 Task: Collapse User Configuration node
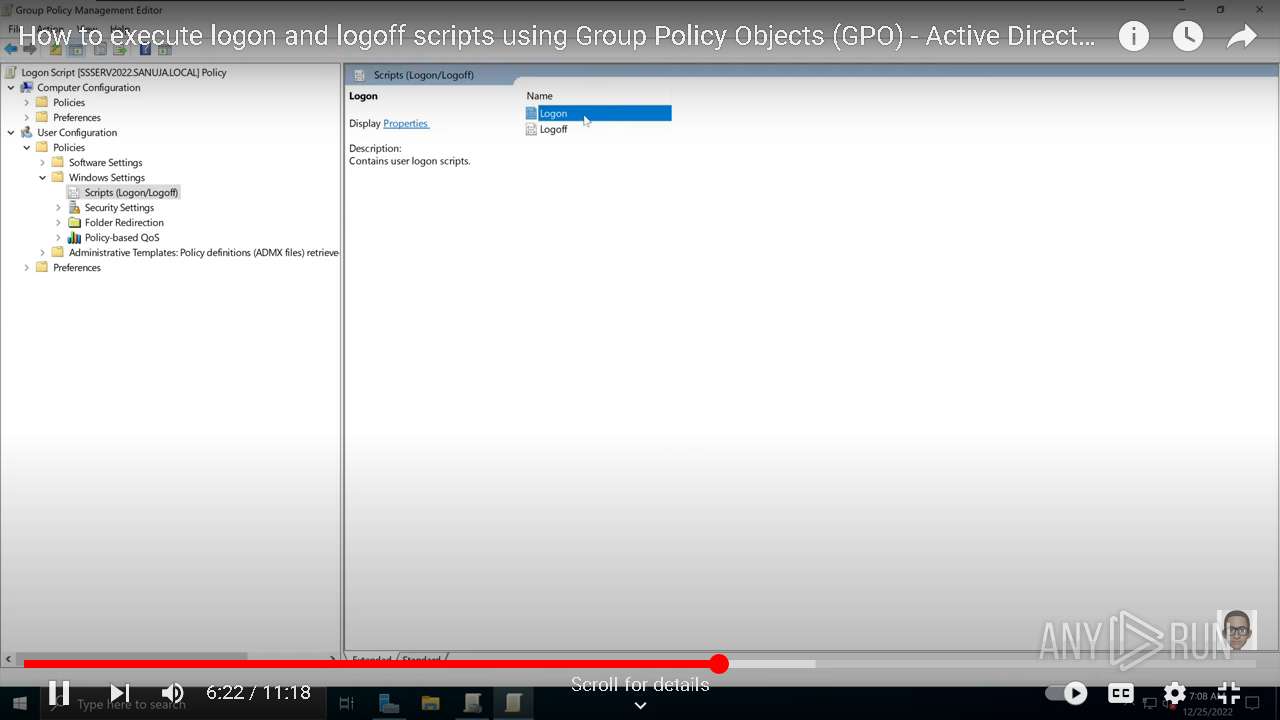11,133
